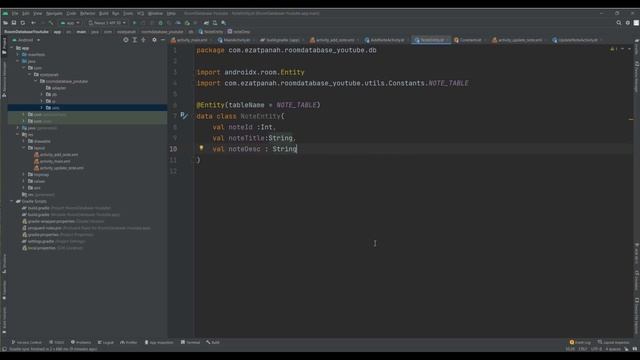Select activity_update_note.xml in project tree
Viewport: 640px width, 360px height.
click(x=59, y=168)
